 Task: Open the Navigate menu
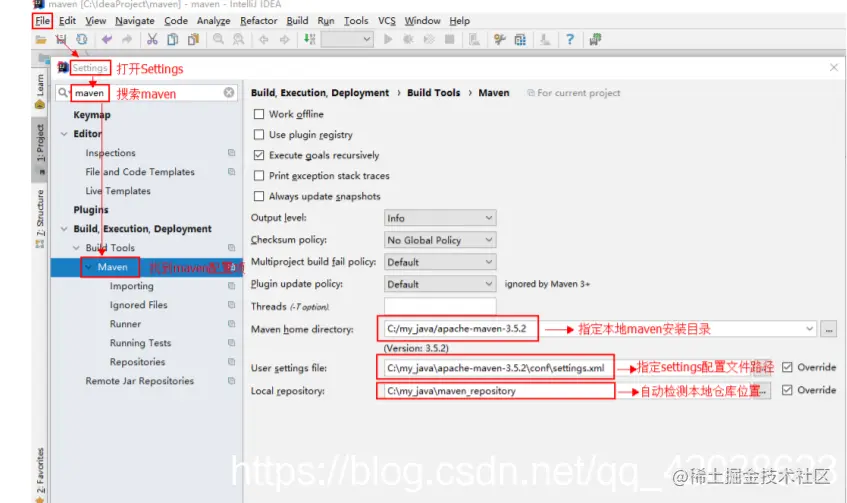[x=135, y=21]
